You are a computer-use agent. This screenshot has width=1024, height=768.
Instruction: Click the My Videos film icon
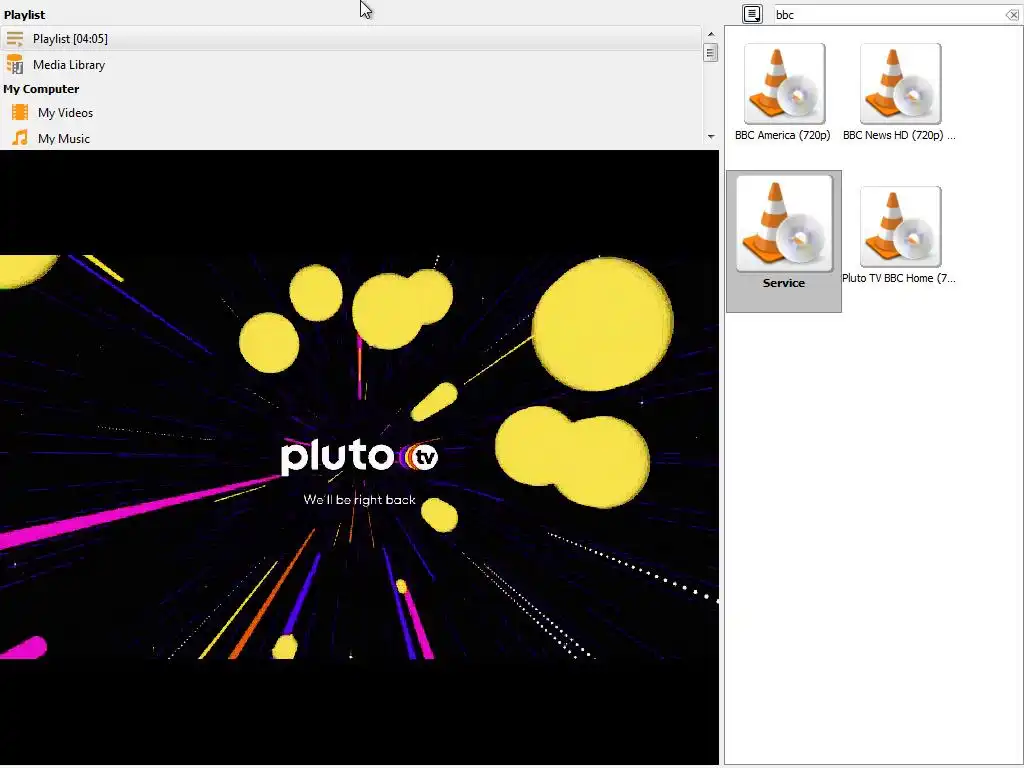20,112
